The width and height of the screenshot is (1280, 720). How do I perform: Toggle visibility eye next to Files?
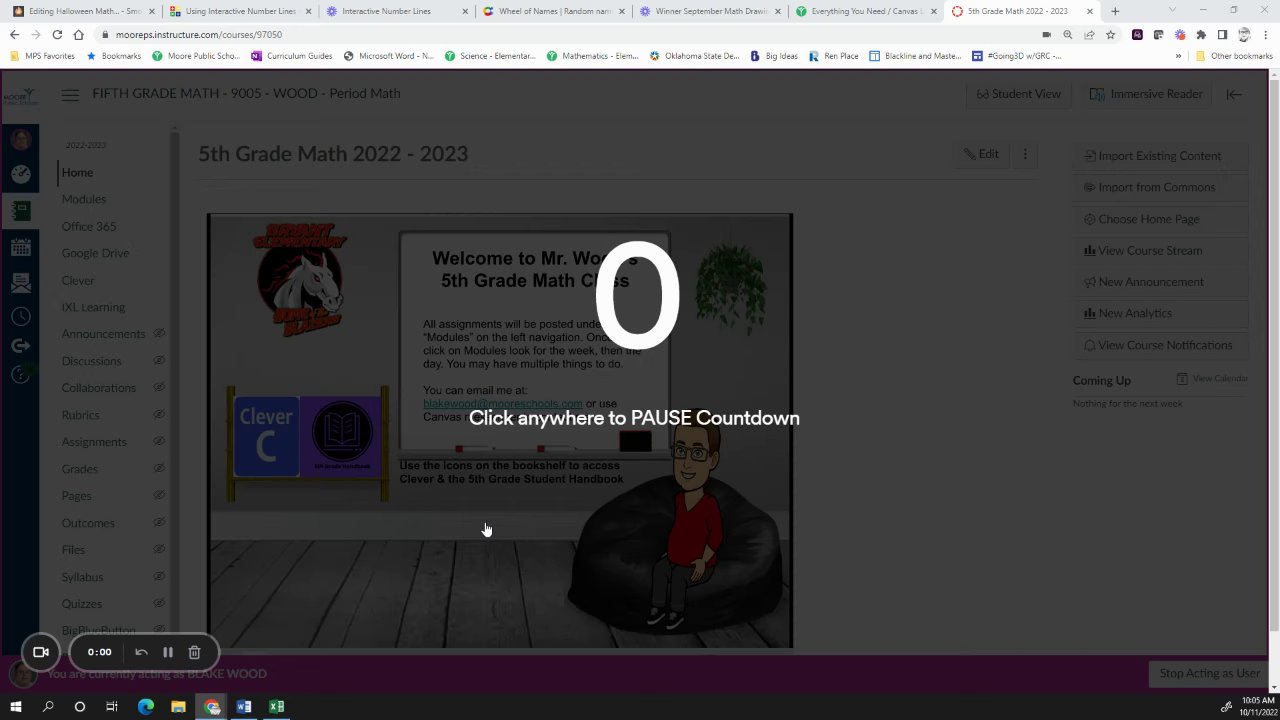tap(159, 549)
